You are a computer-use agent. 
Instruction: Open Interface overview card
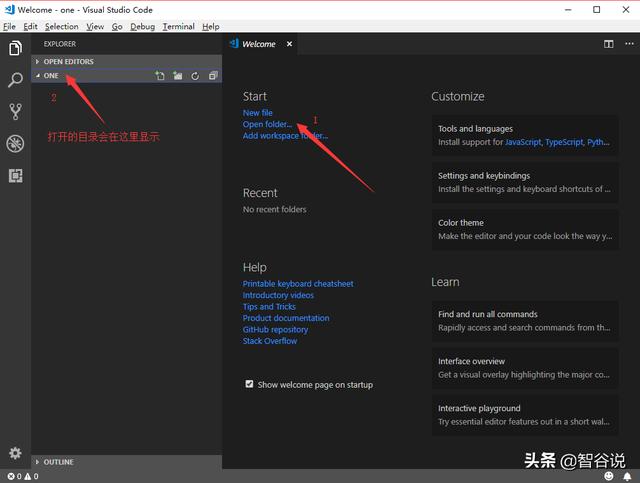pyautogui.click(x=525, y=368)
